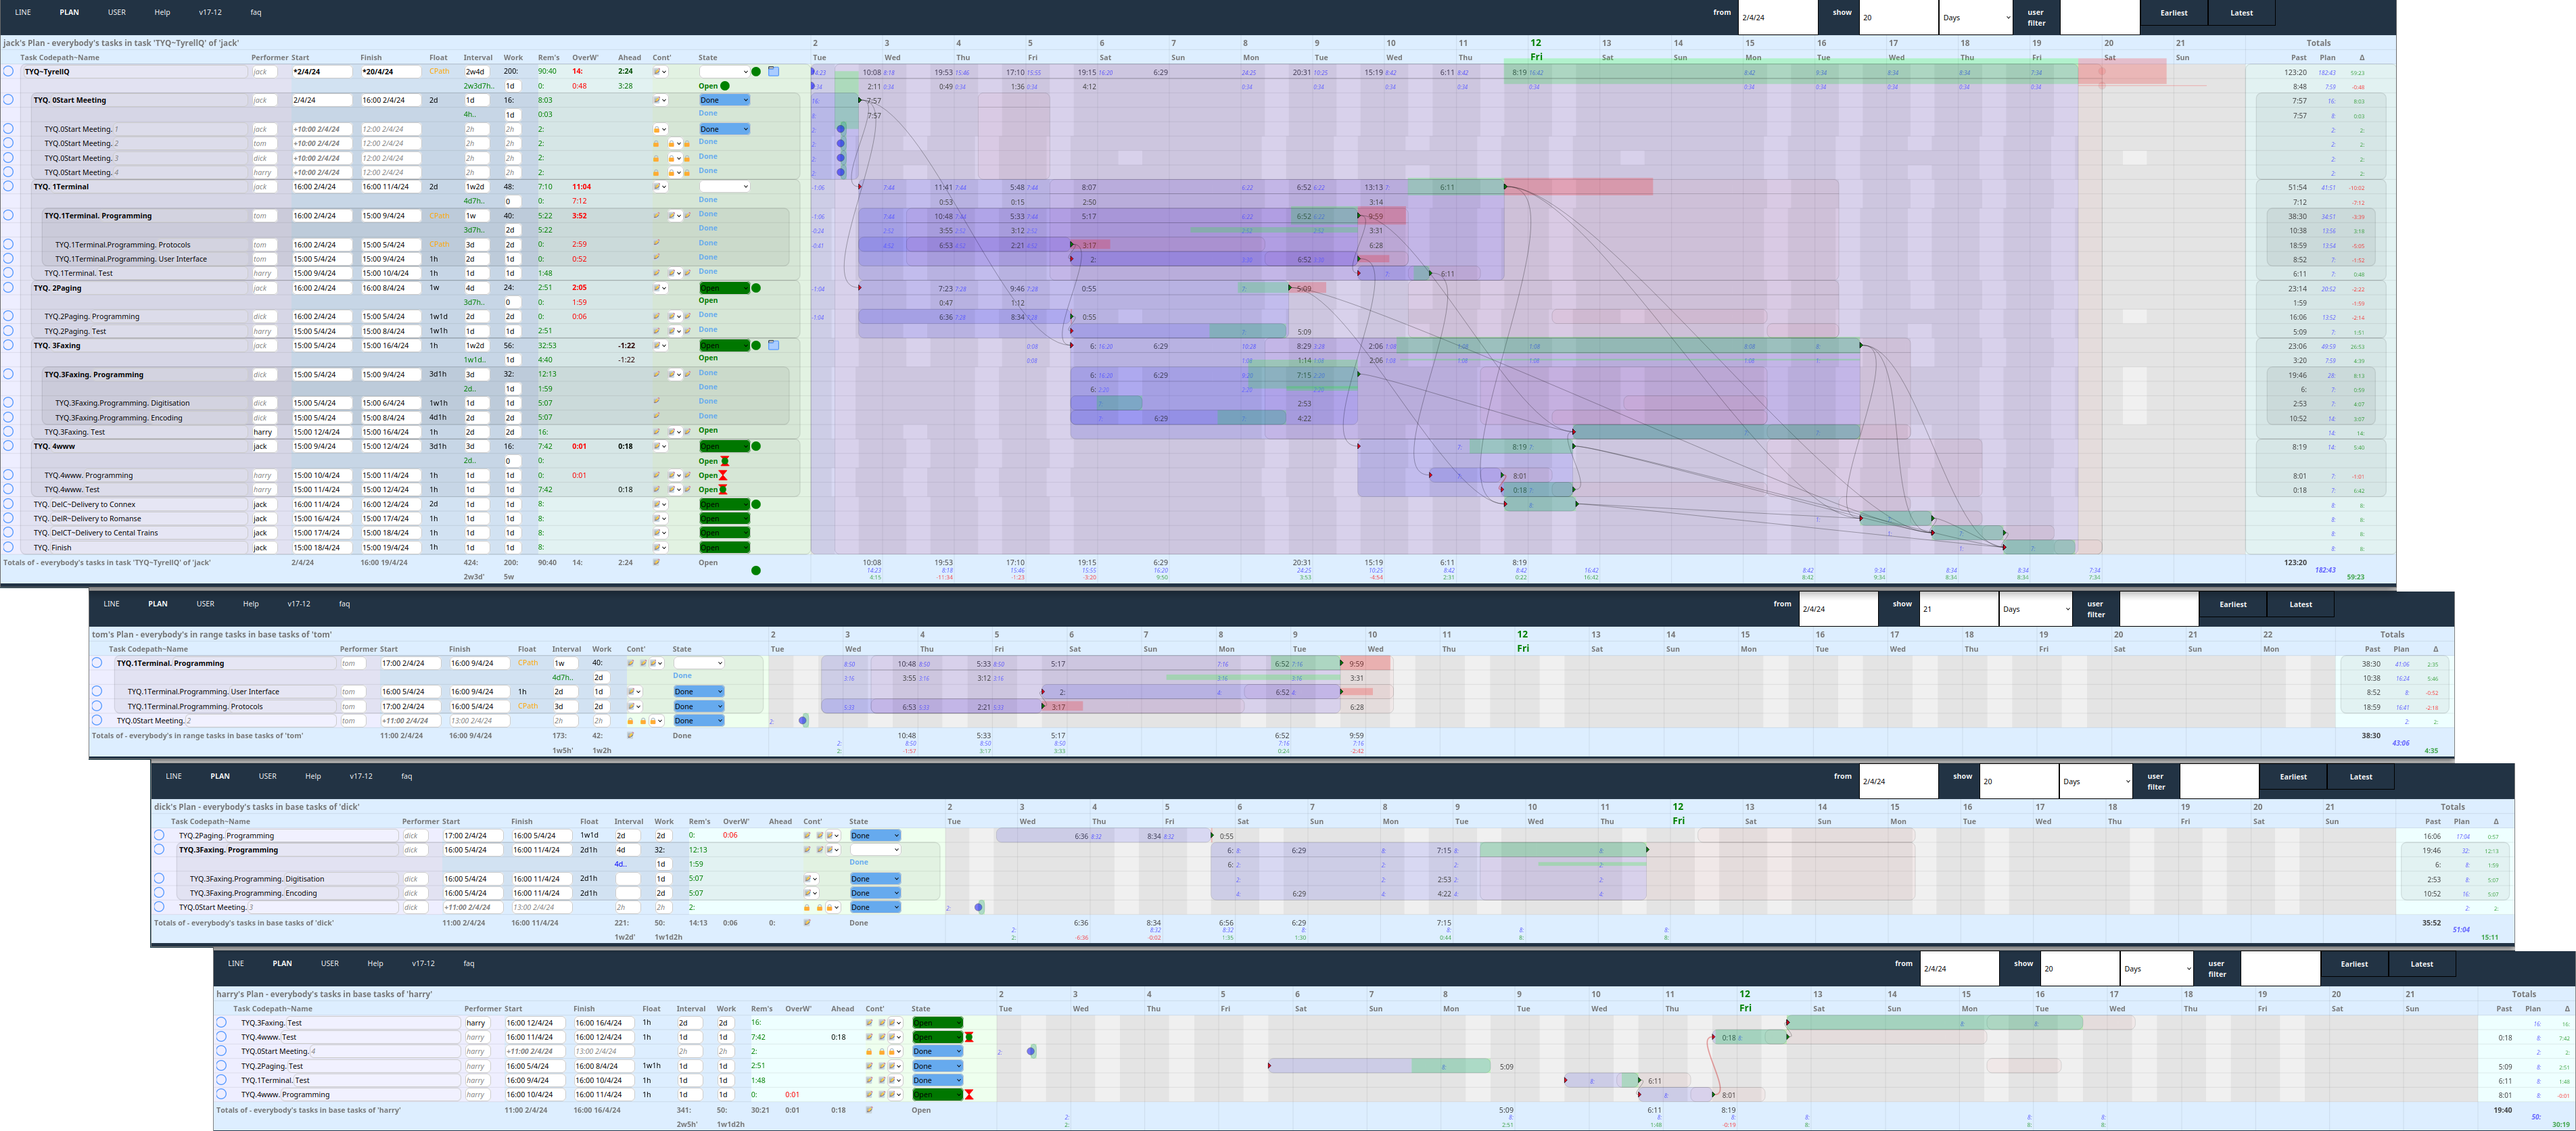Screen dimensions: 2576x1131
Task: Click the rightmost lock icon on the TYQ.0Start Meeting. 4 row, jack's plan
Action: 687,172
